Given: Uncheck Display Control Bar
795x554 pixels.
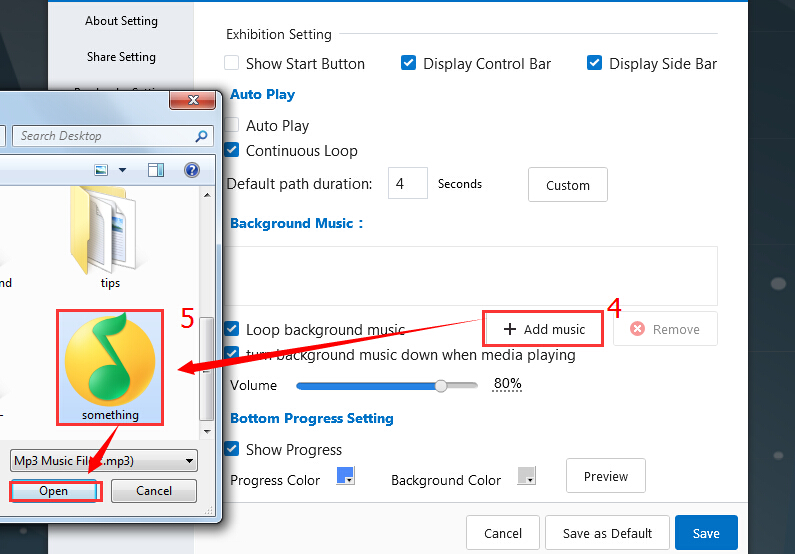Looking at the screenshot, I should point(408,63).
